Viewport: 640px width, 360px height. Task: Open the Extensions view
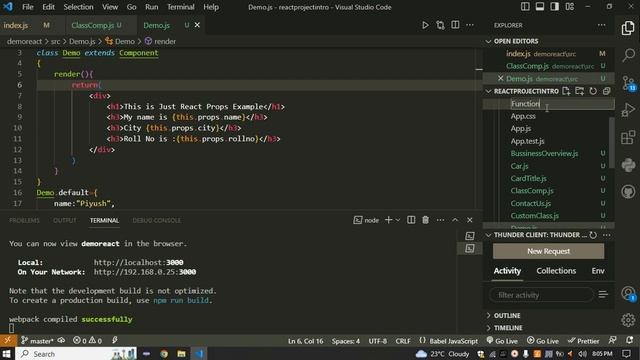pos(628,138)
